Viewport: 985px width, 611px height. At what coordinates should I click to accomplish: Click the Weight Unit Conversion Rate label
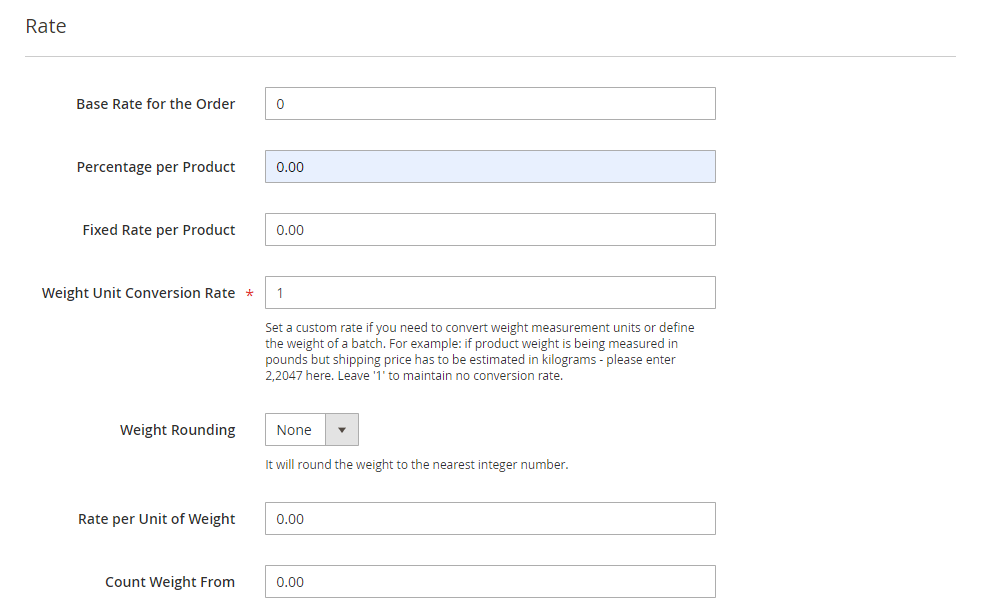pyautogui.click(x=138, y=293)
